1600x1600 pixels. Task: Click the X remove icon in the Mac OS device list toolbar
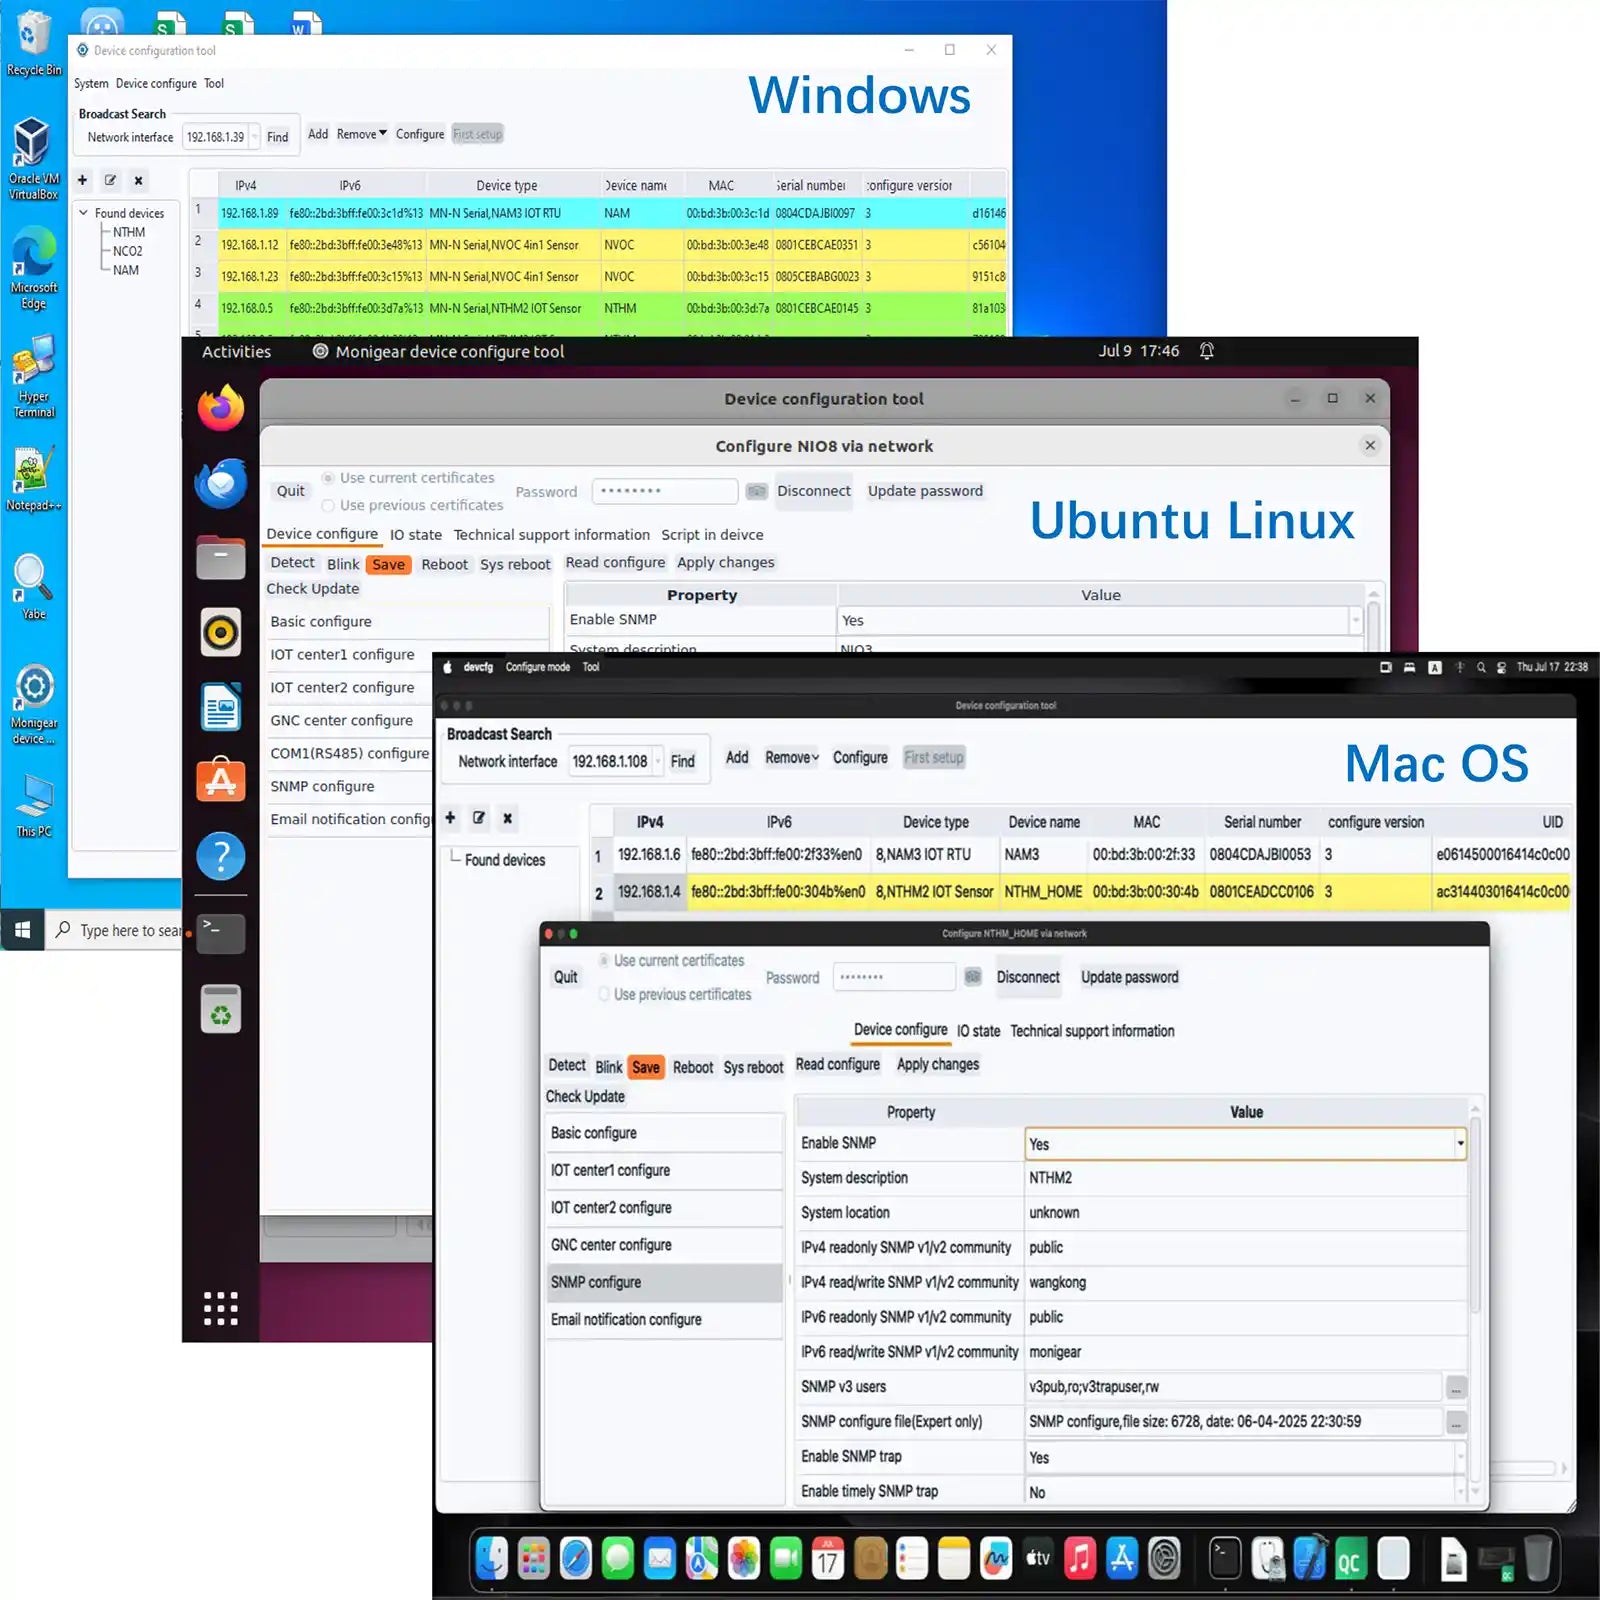(x=508, y=818)
